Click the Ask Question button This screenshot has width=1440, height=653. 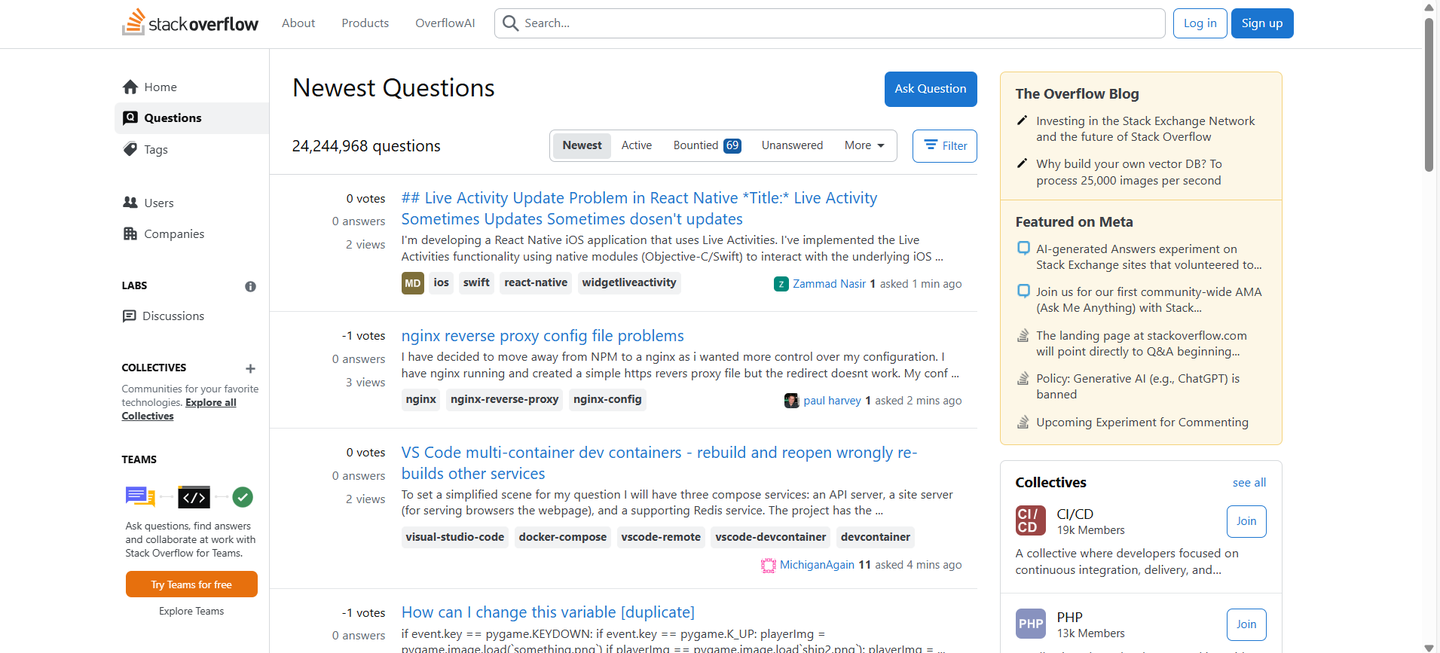[930, 89]
